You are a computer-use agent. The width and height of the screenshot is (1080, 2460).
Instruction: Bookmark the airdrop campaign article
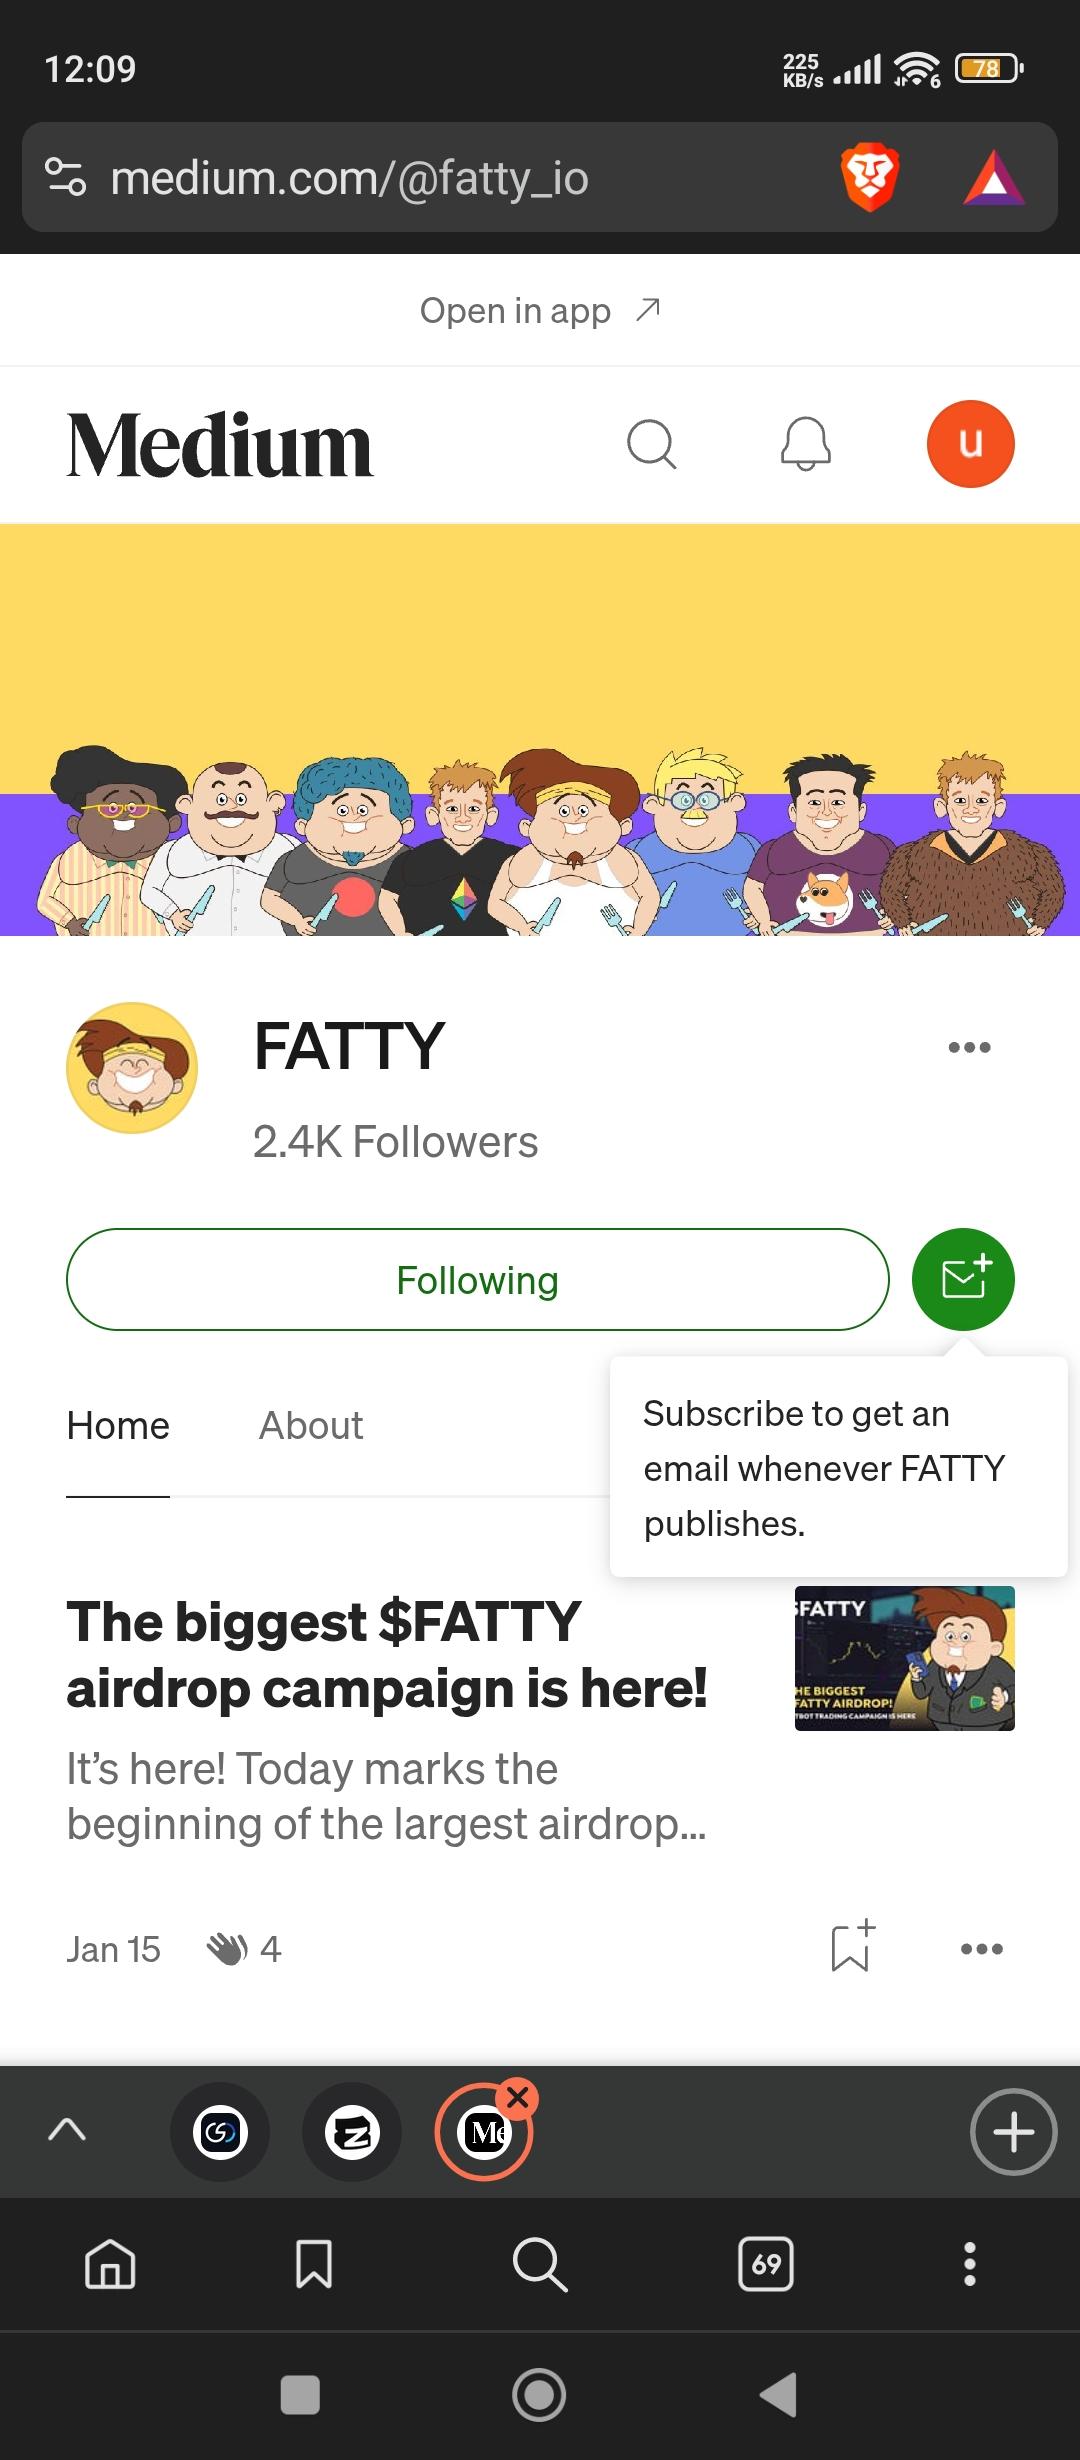(x=852, y=1946)
